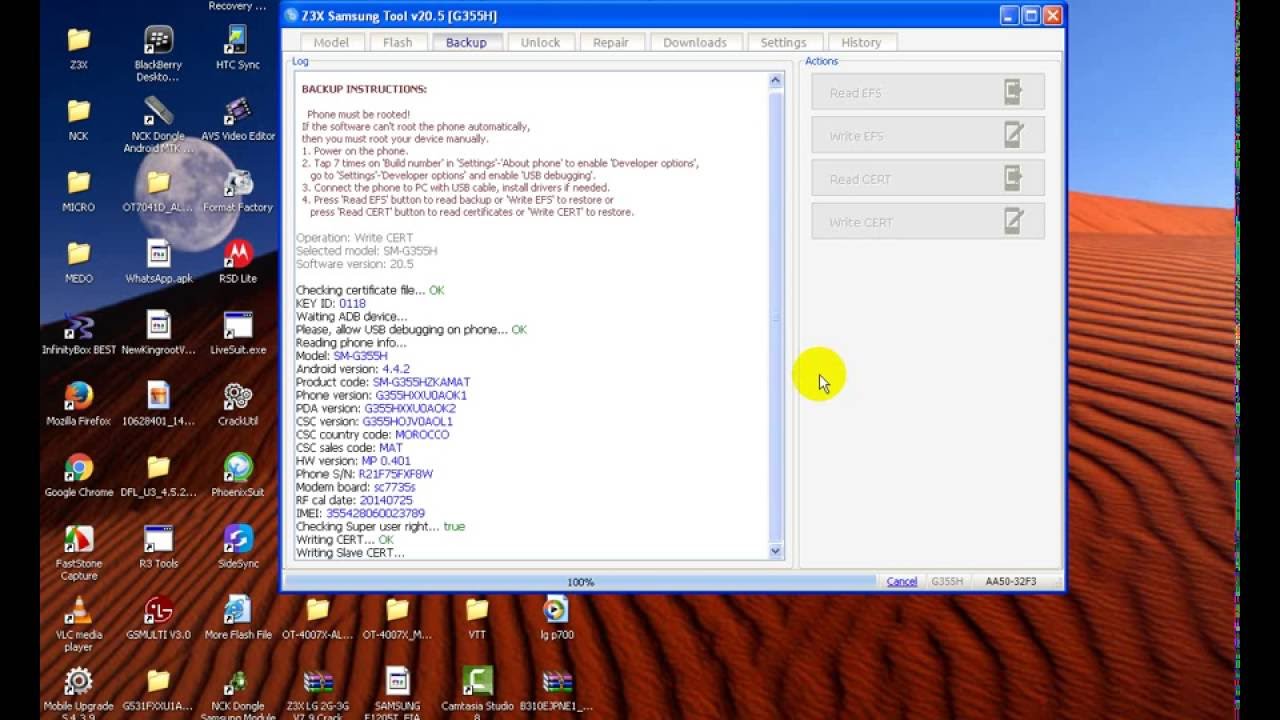
Task: Open the Repair tab
Action: [x=610, y=42]
